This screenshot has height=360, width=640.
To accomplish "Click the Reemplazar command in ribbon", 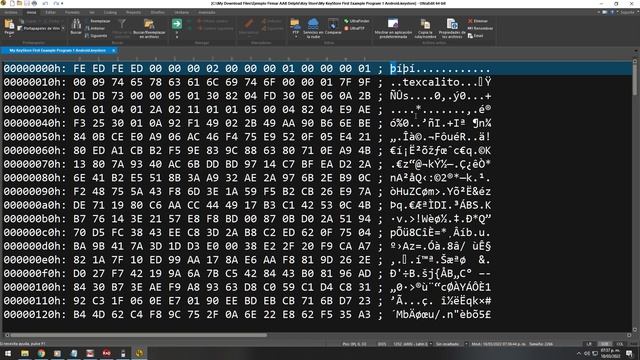I will click(98, 21).
